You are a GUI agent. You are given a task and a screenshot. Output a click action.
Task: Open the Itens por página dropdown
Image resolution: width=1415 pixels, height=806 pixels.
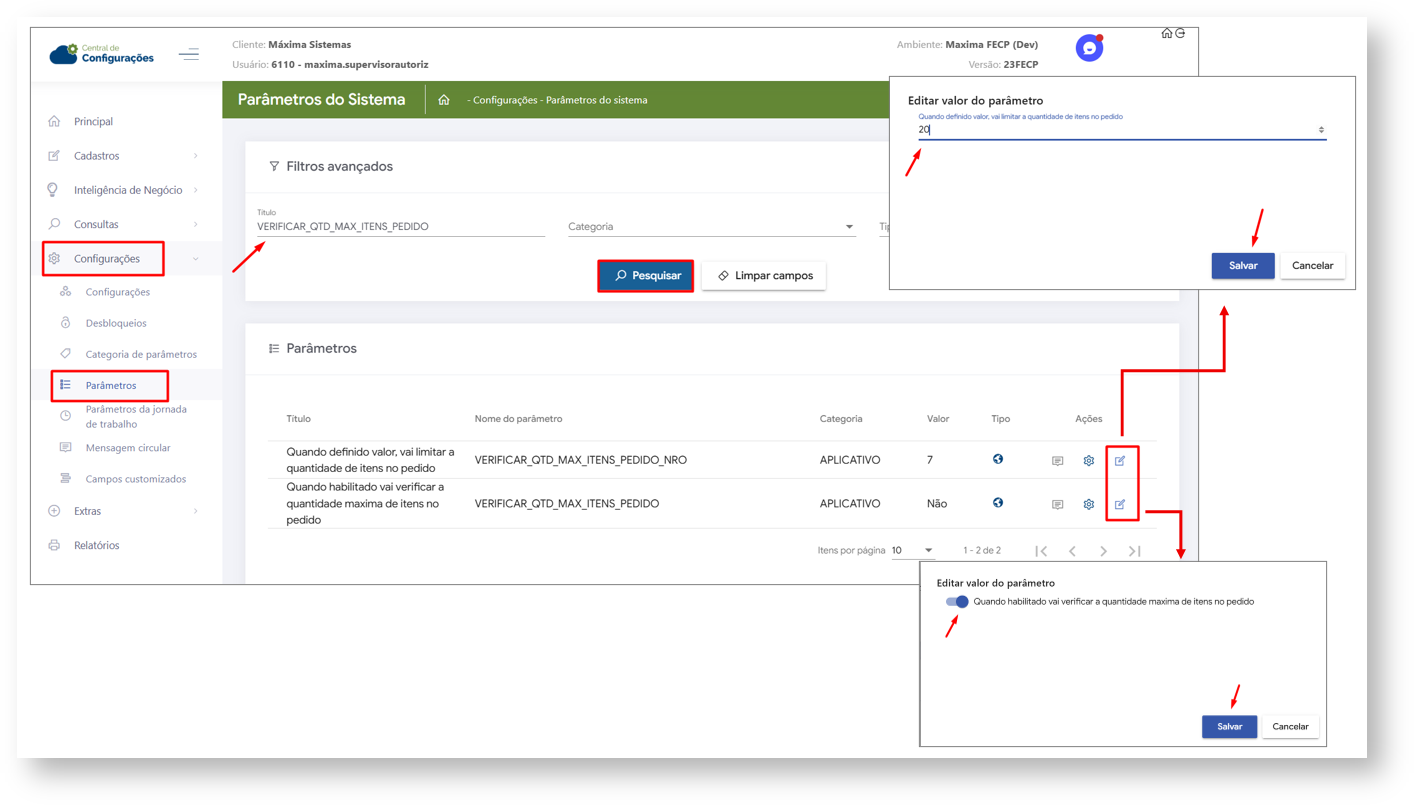912,551
